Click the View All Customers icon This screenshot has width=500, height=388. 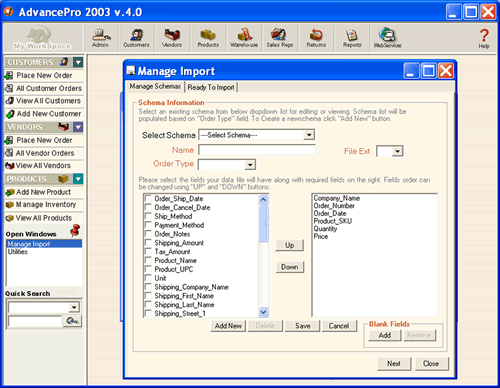[x=10, y=101]
